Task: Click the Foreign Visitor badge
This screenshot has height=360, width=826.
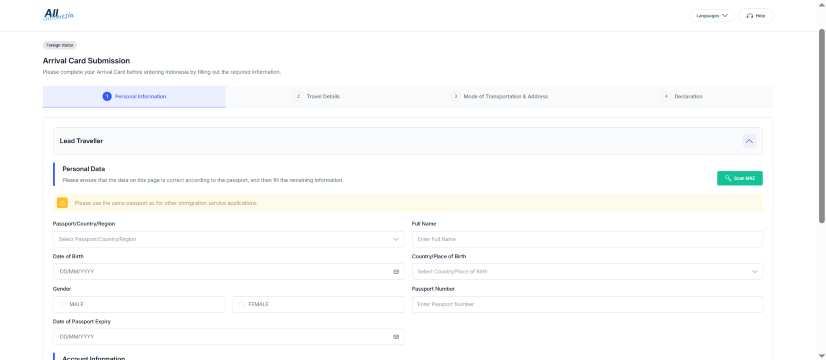Action: tap(60, 45)
